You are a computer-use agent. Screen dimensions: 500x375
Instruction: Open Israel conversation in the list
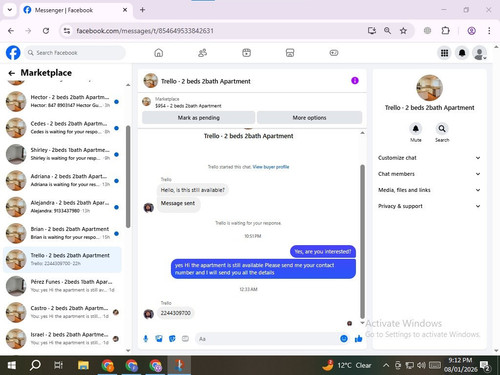click(62, 338)
